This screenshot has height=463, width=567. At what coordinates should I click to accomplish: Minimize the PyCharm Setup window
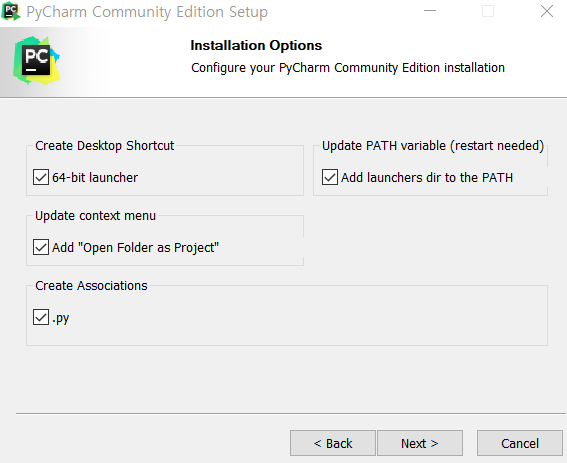(430, 11)
